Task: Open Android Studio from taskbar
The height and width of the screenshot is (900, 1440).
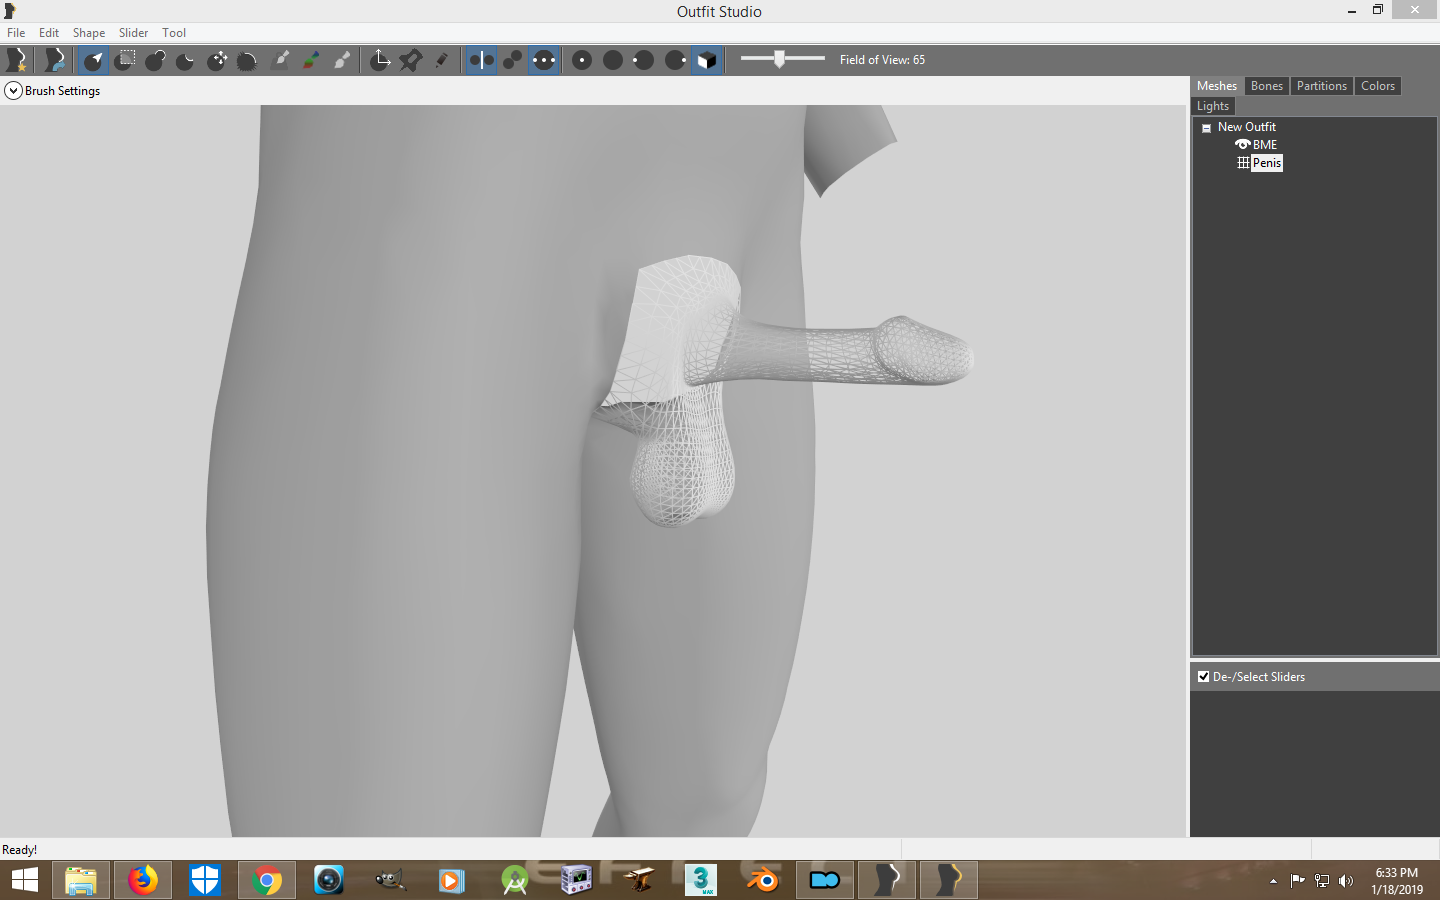Action: pyautogui.click(x=514, y=880)
